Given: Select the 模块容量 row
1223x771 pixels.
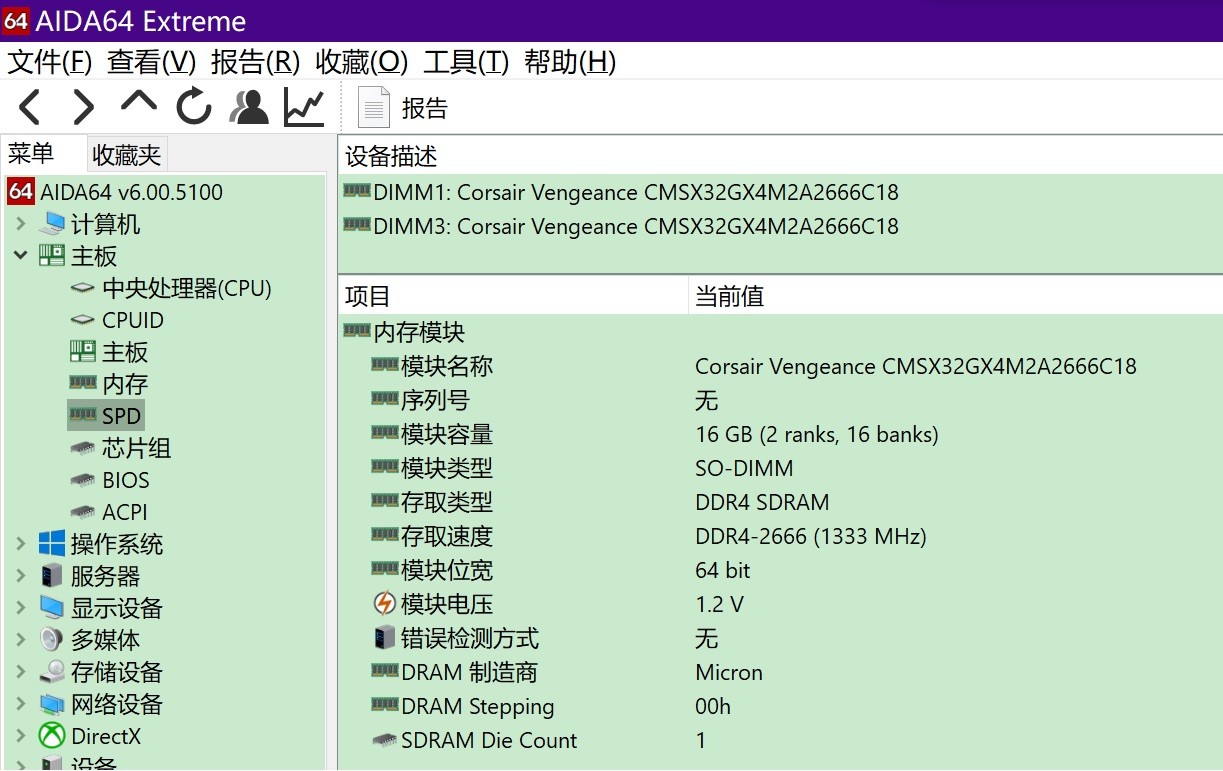Looking at the screenshot, I should pyautogui.click(x=780, y=434).
